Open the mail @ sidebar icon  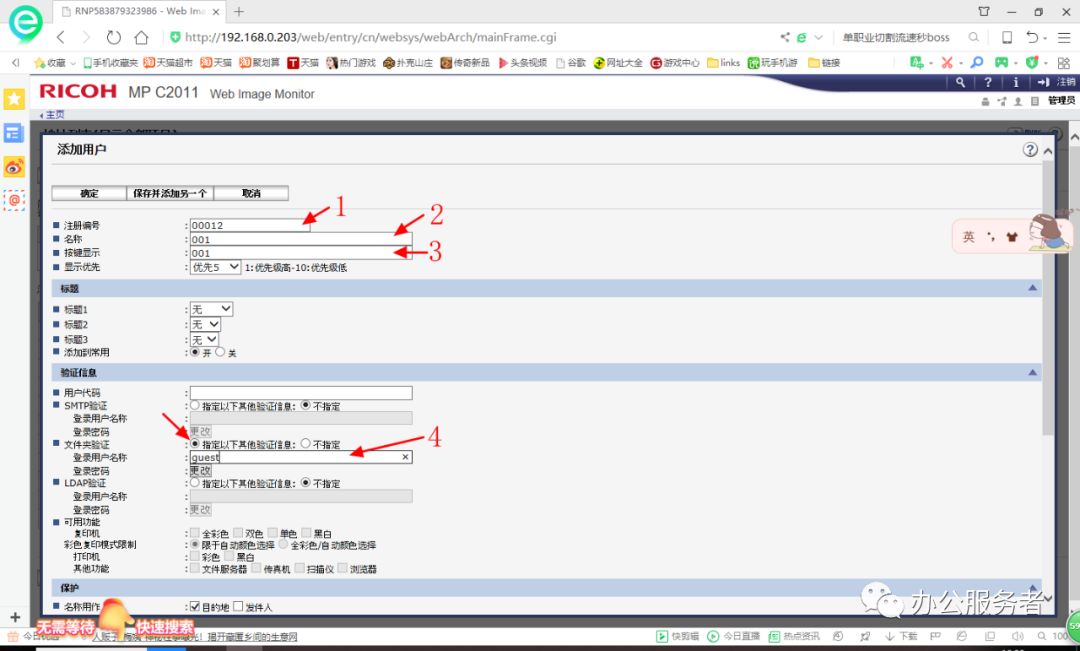(14, 200)
